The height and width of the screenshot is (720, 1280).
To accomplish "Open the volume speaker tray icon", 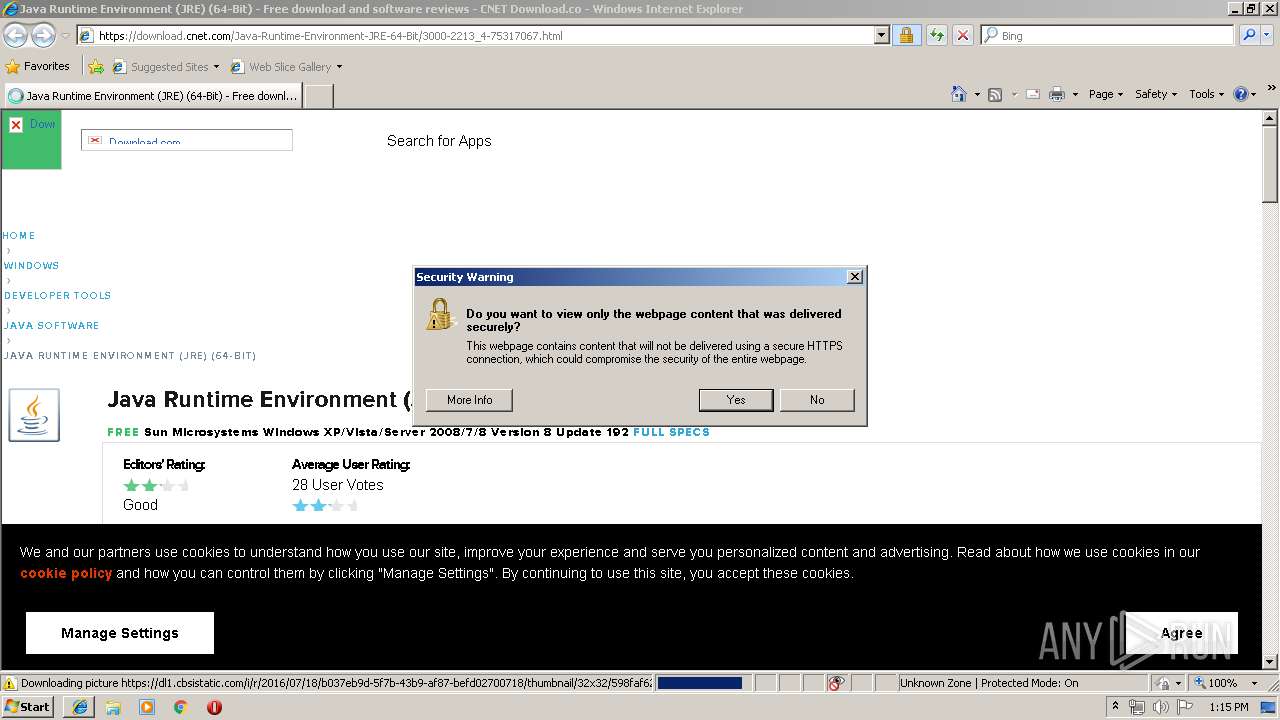I will tap(1160, 707).
